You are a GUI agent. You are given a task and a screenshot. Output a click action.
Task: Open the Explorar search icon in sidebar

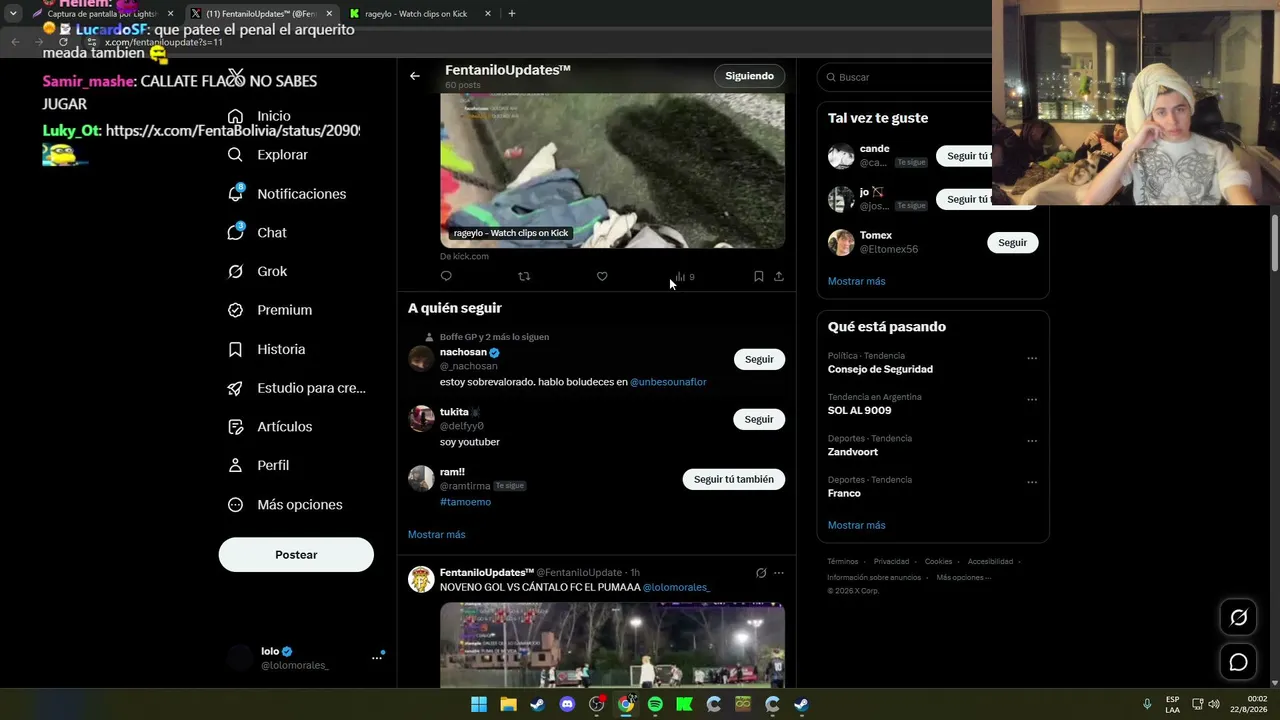click(235, 155)
